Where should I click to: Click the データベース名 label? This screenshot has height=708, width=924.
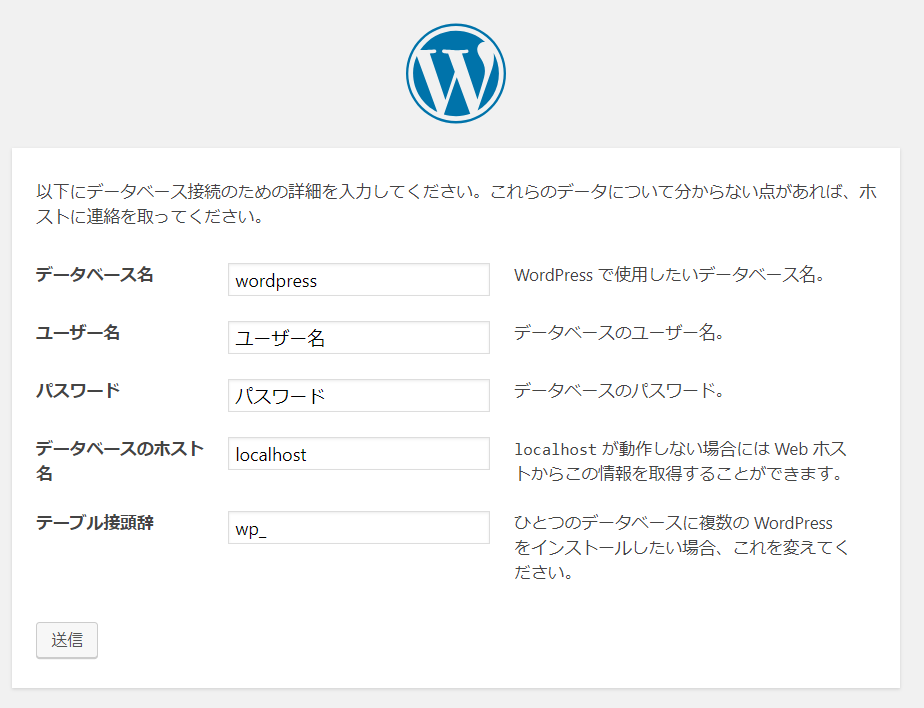pos(94,275)
